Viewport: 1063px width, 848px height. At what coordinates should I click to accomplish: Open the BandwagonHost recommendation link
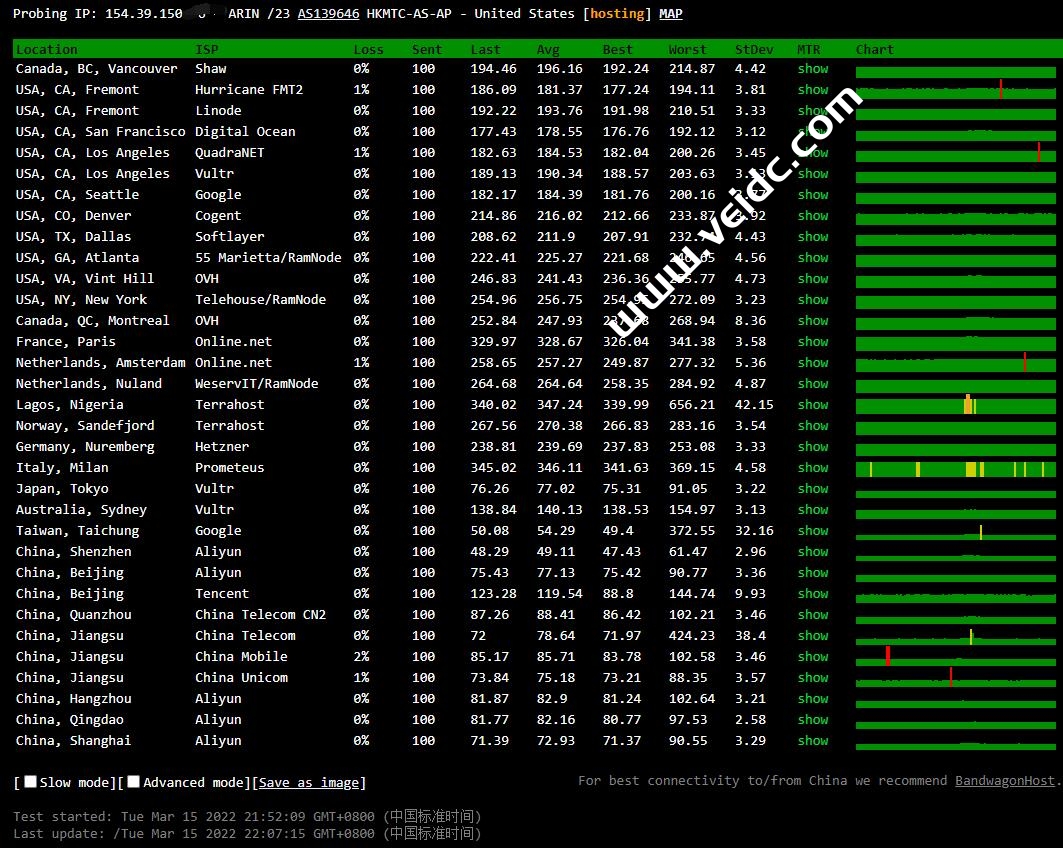[1005, 780]
